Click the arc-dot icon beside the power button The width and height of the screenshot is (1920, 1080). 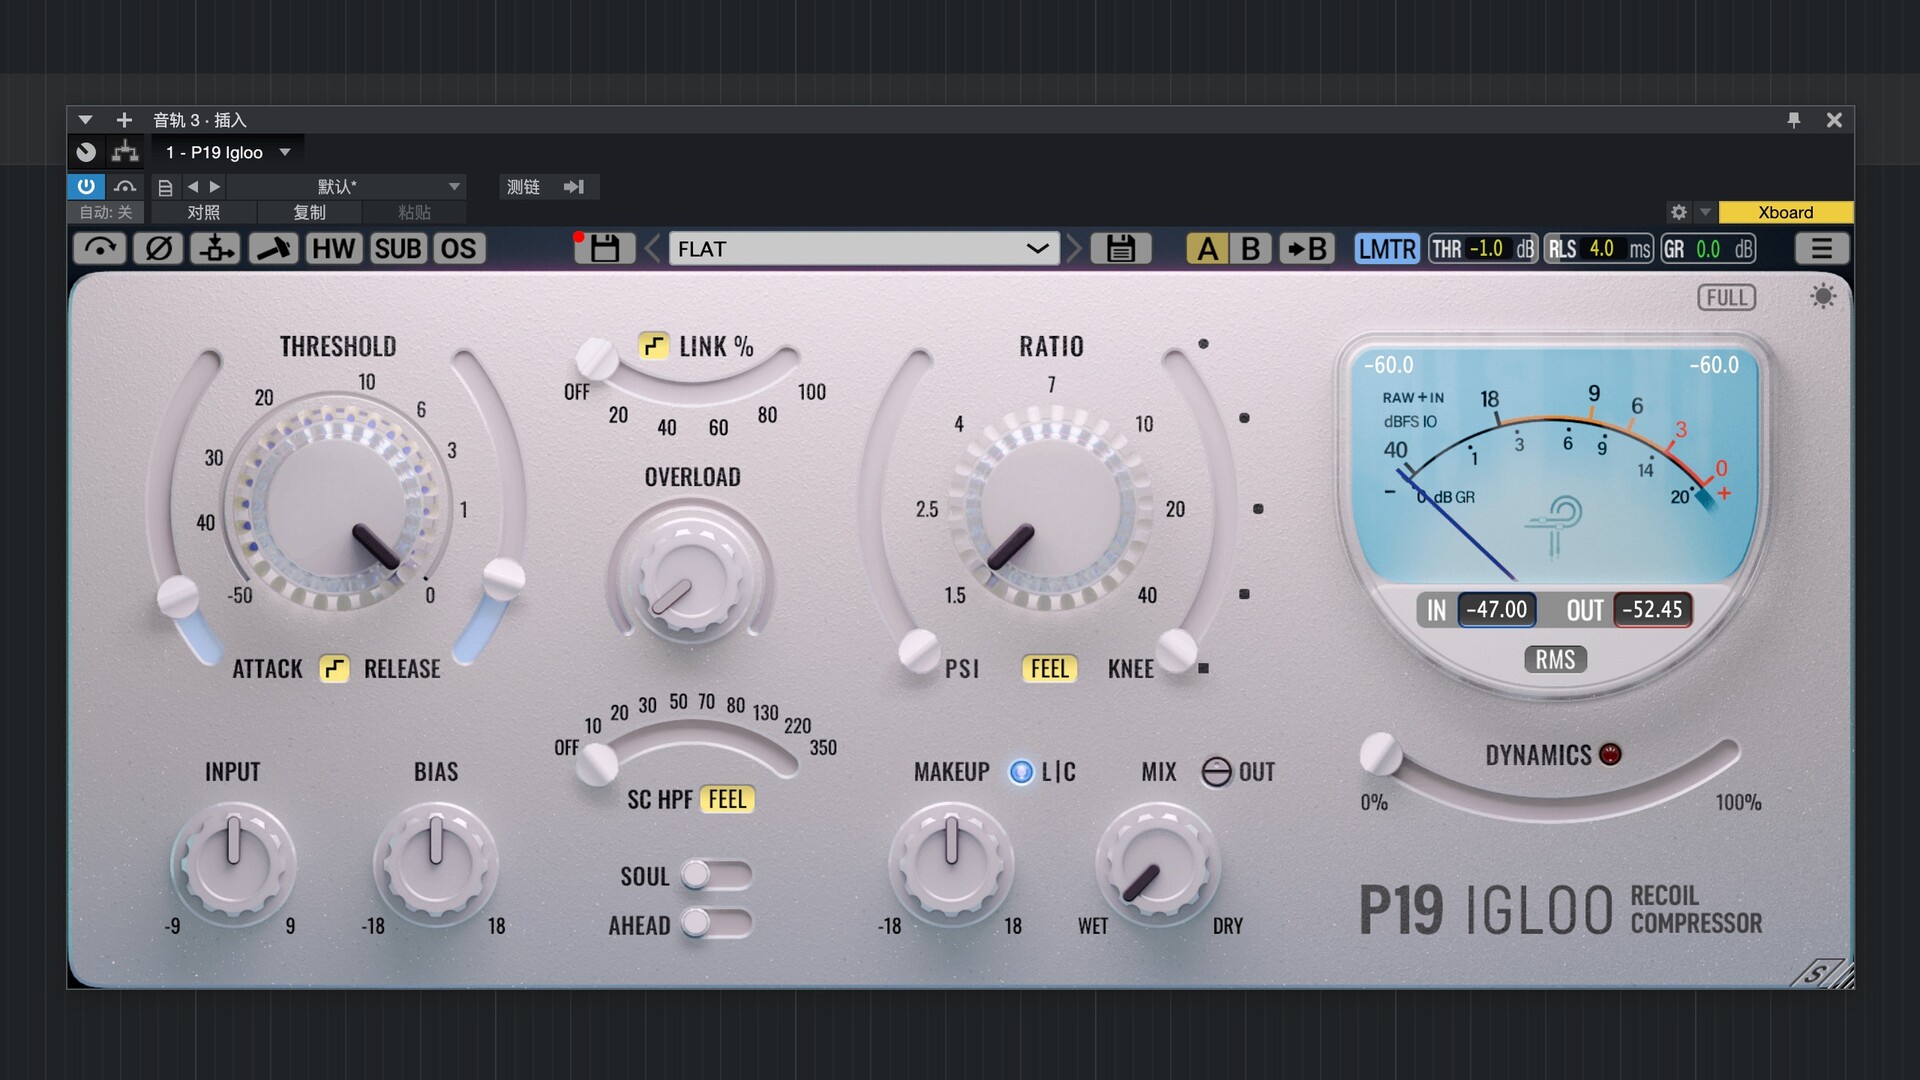(x=125, y=186)
